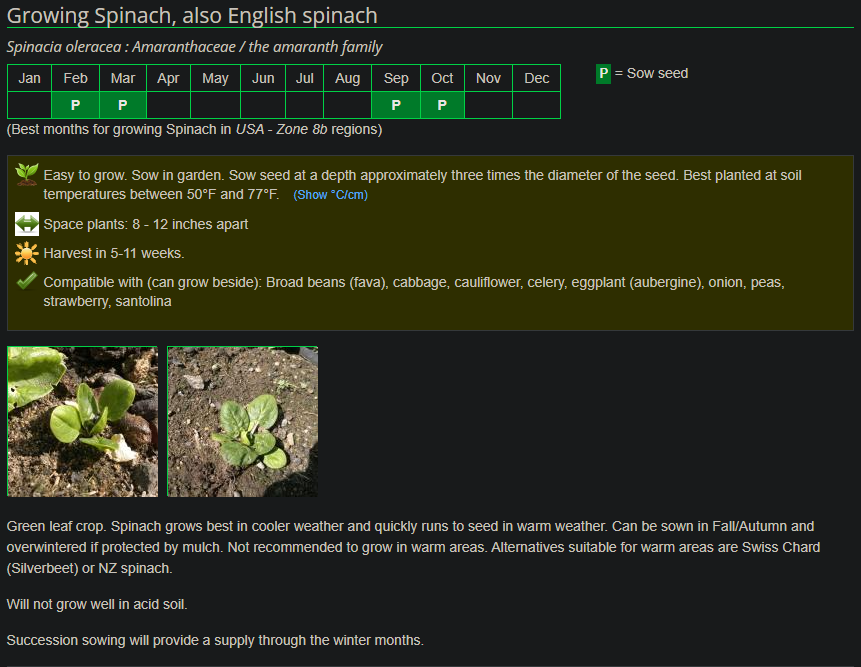This screenshot has height=667, width=861.
Task: Click the February sow seed P marker
Action: coord(75,105)
